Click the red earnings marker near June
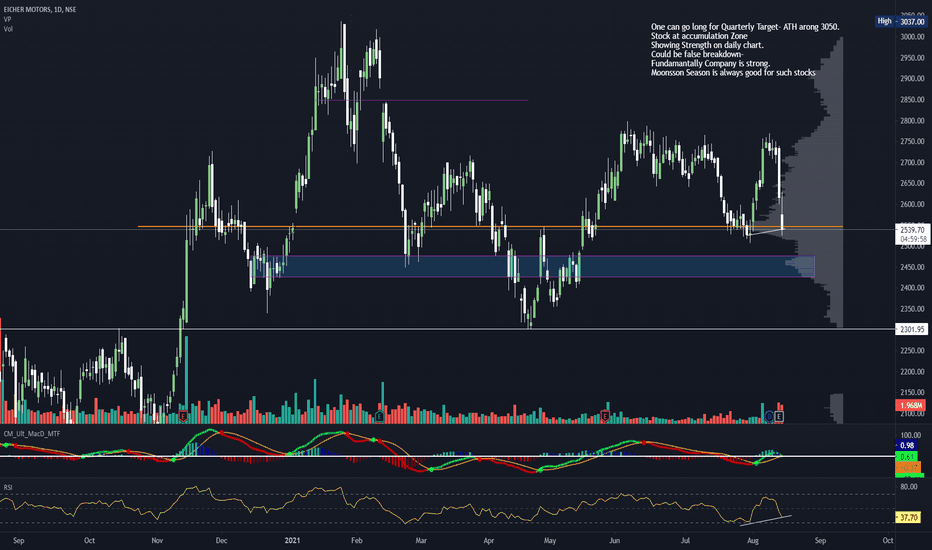 605,416
